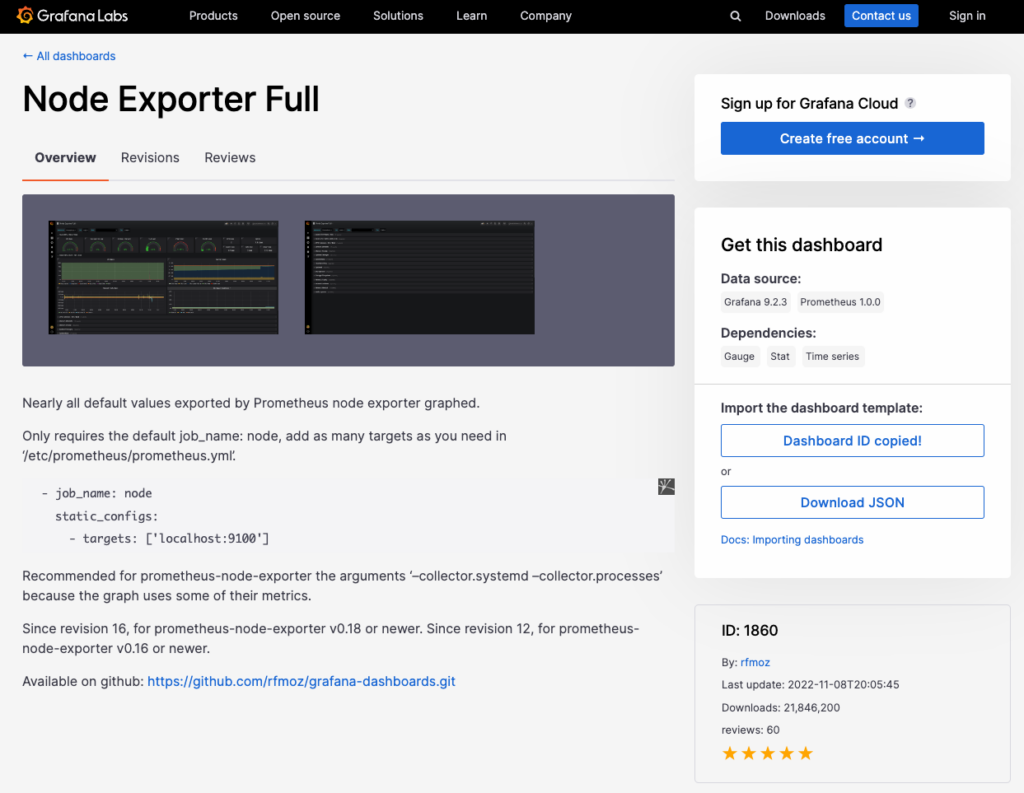Open the second dashboard screenshot thumbnail
Screen dimensions: 1024x793
coord(419,278)
